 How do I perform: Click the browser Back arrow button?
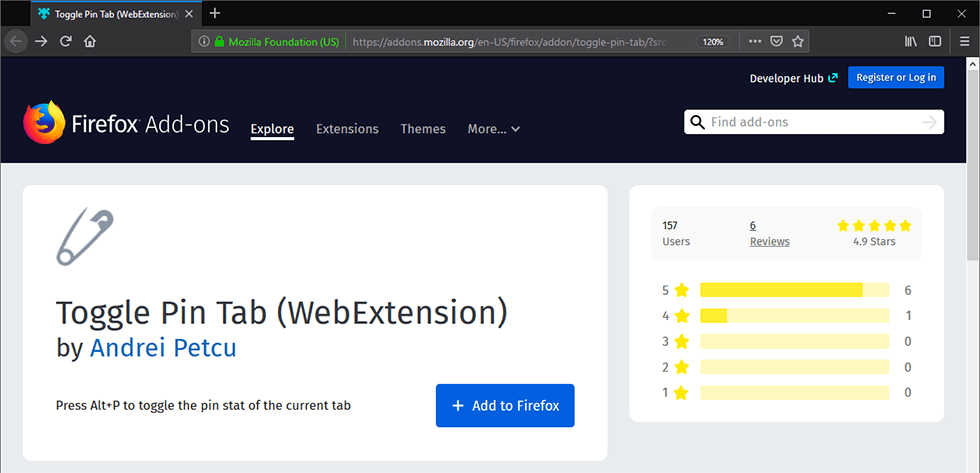16,42
